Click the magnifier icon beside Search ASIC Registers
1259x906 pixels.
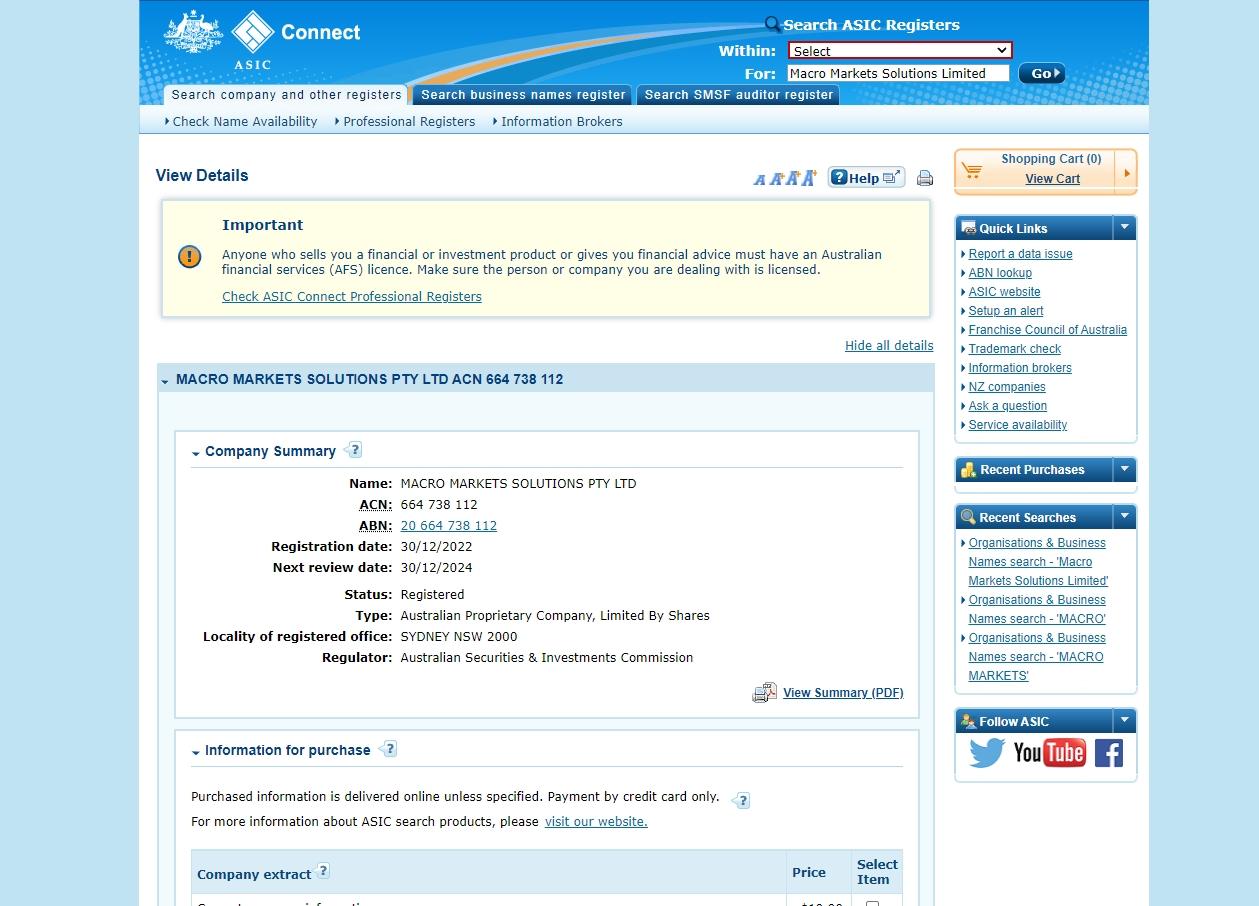click(772, 25)
